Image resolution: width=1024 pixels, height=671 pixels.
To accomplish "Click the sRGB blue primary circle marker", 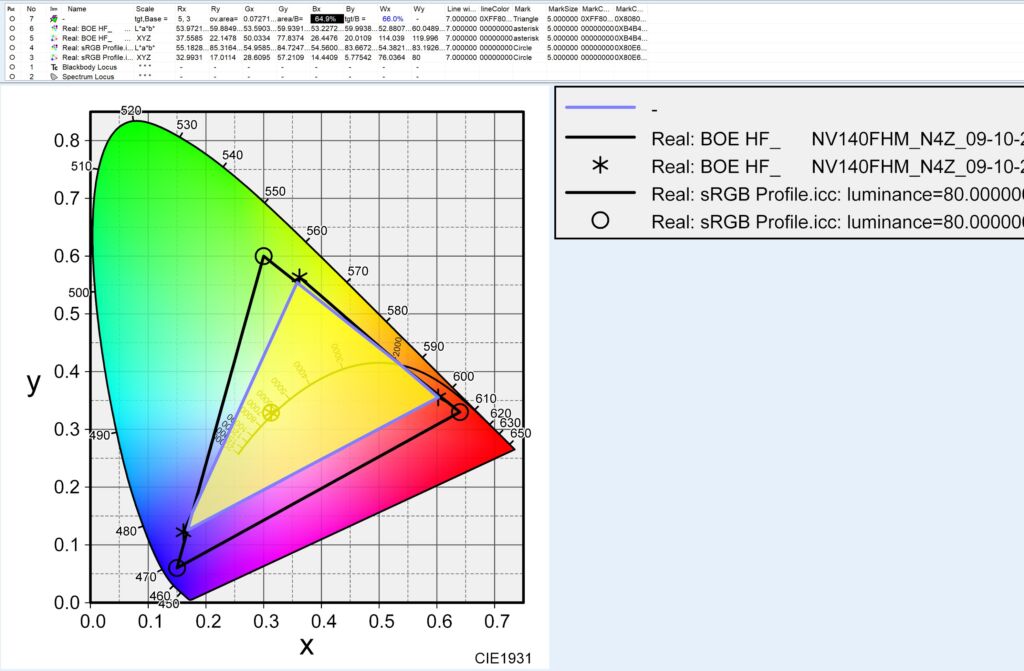I will (x=176, y=568).
